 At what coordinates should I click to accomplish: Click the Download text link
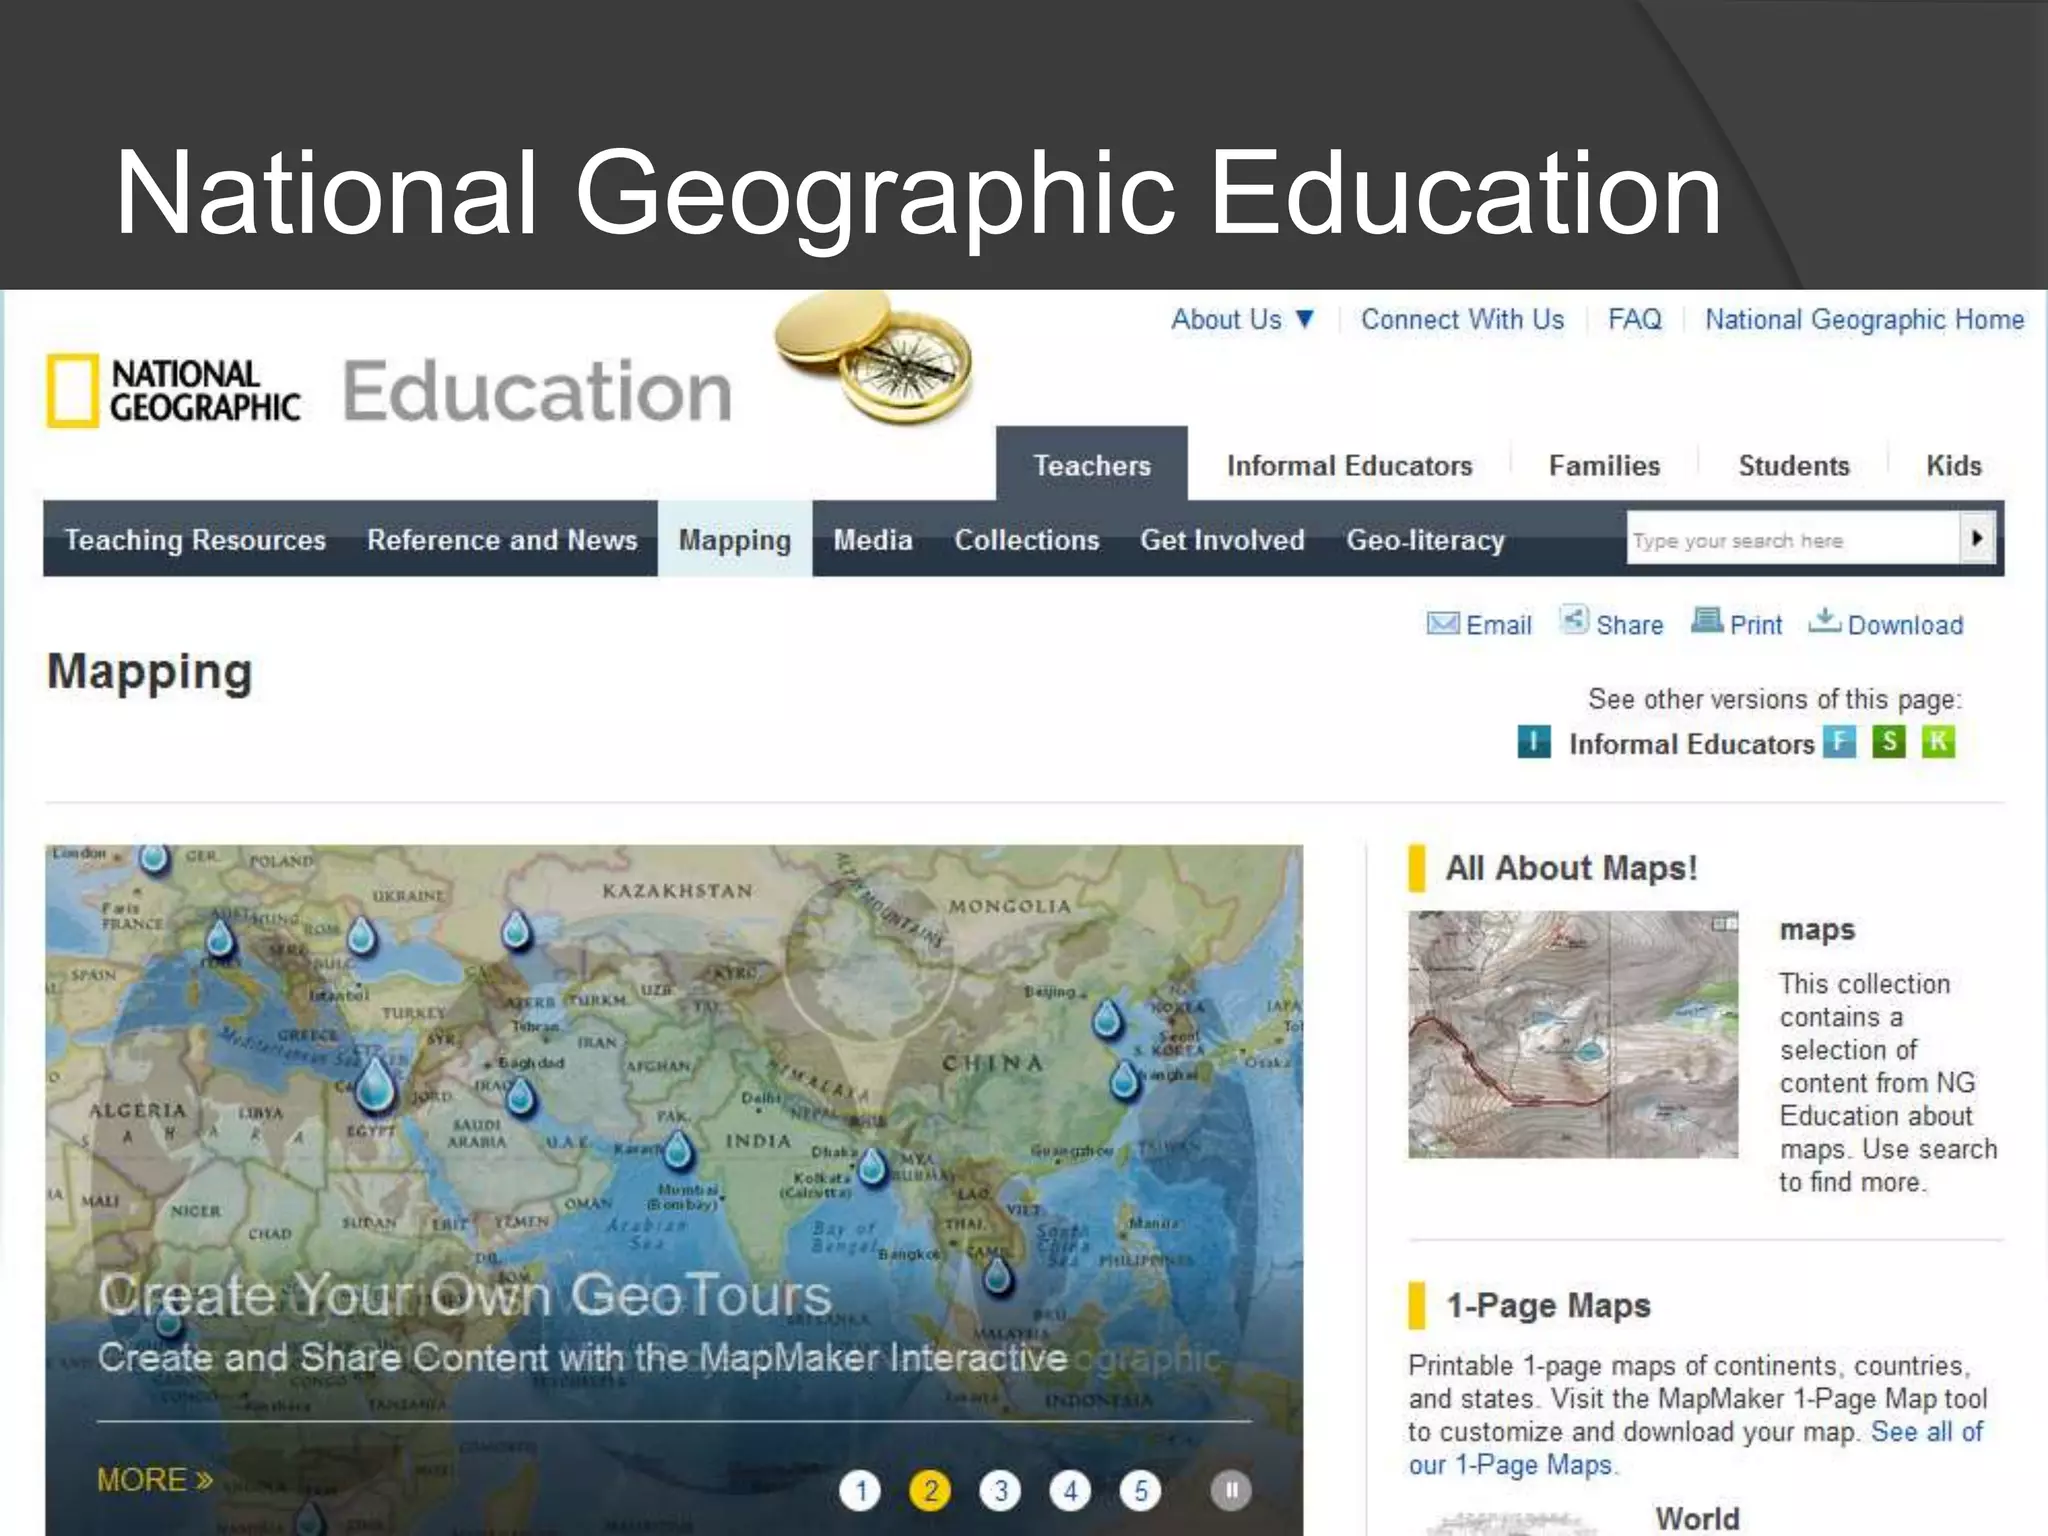(x=1905, y=625)
